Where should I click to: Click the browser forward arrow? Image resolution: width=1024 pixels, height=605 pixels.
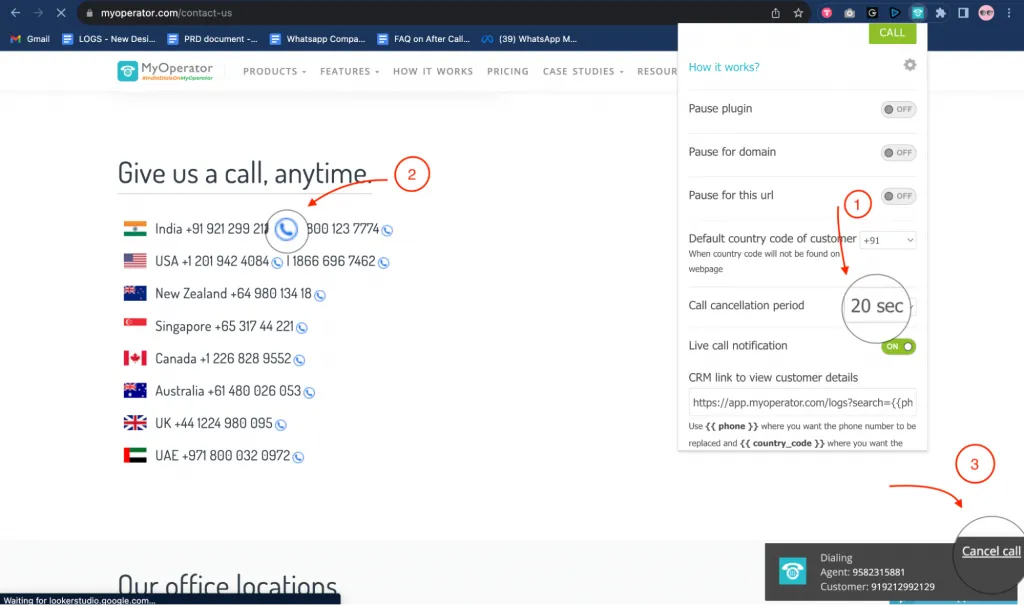click(38, 12)
